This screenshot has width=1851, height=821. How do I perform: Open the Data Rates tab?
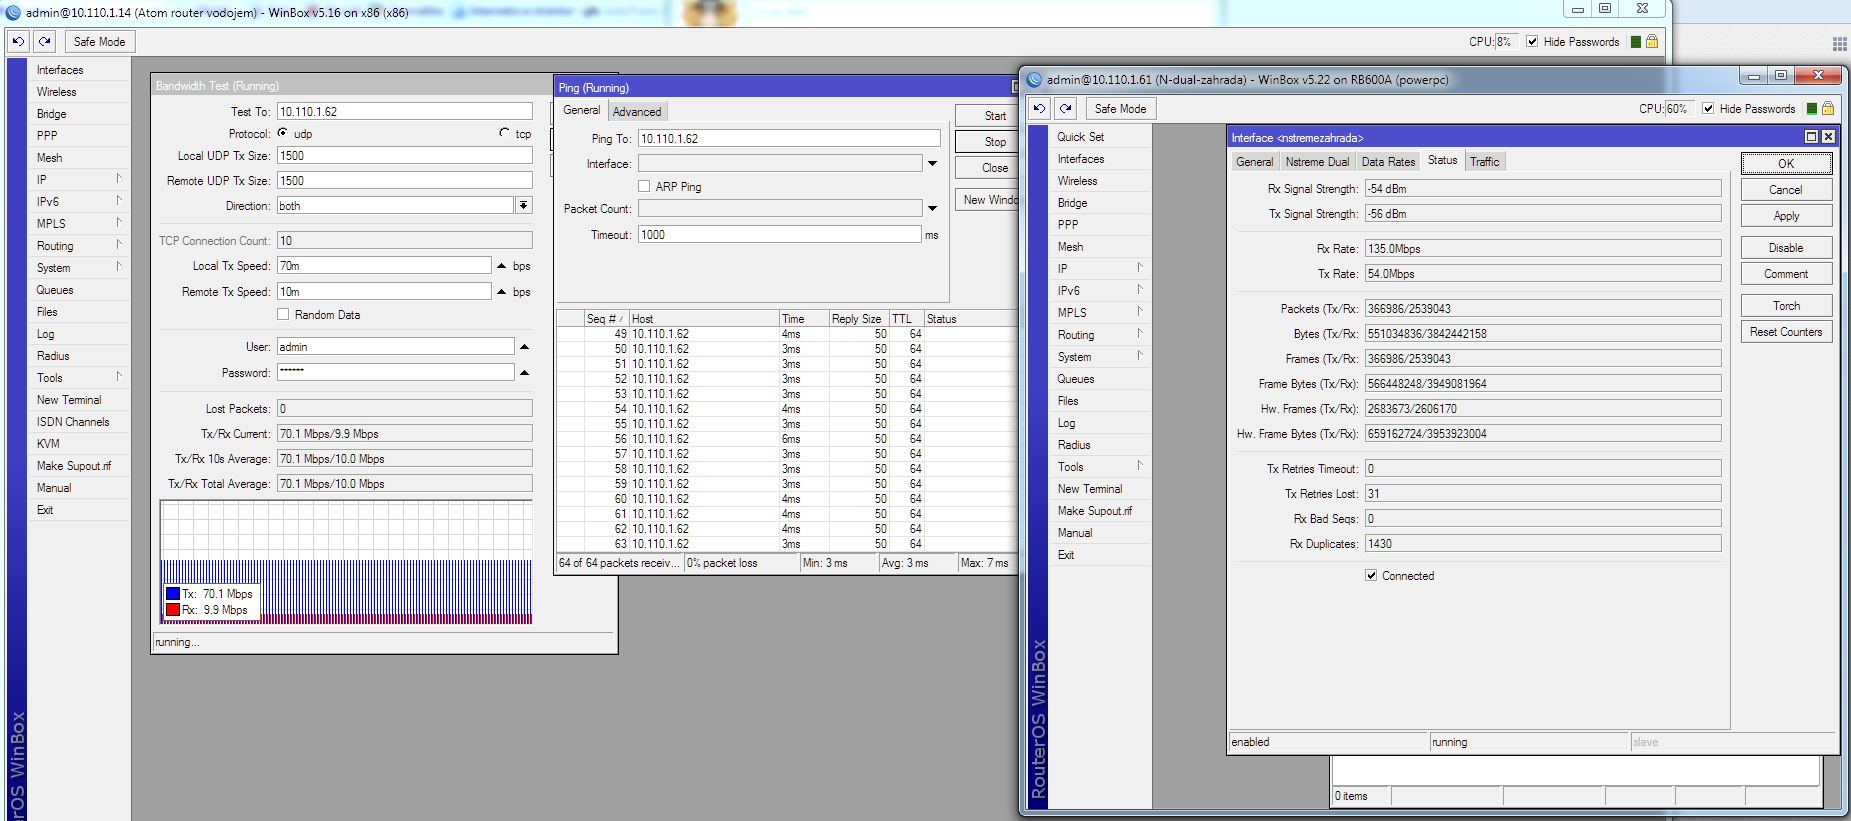(1388, 162)
